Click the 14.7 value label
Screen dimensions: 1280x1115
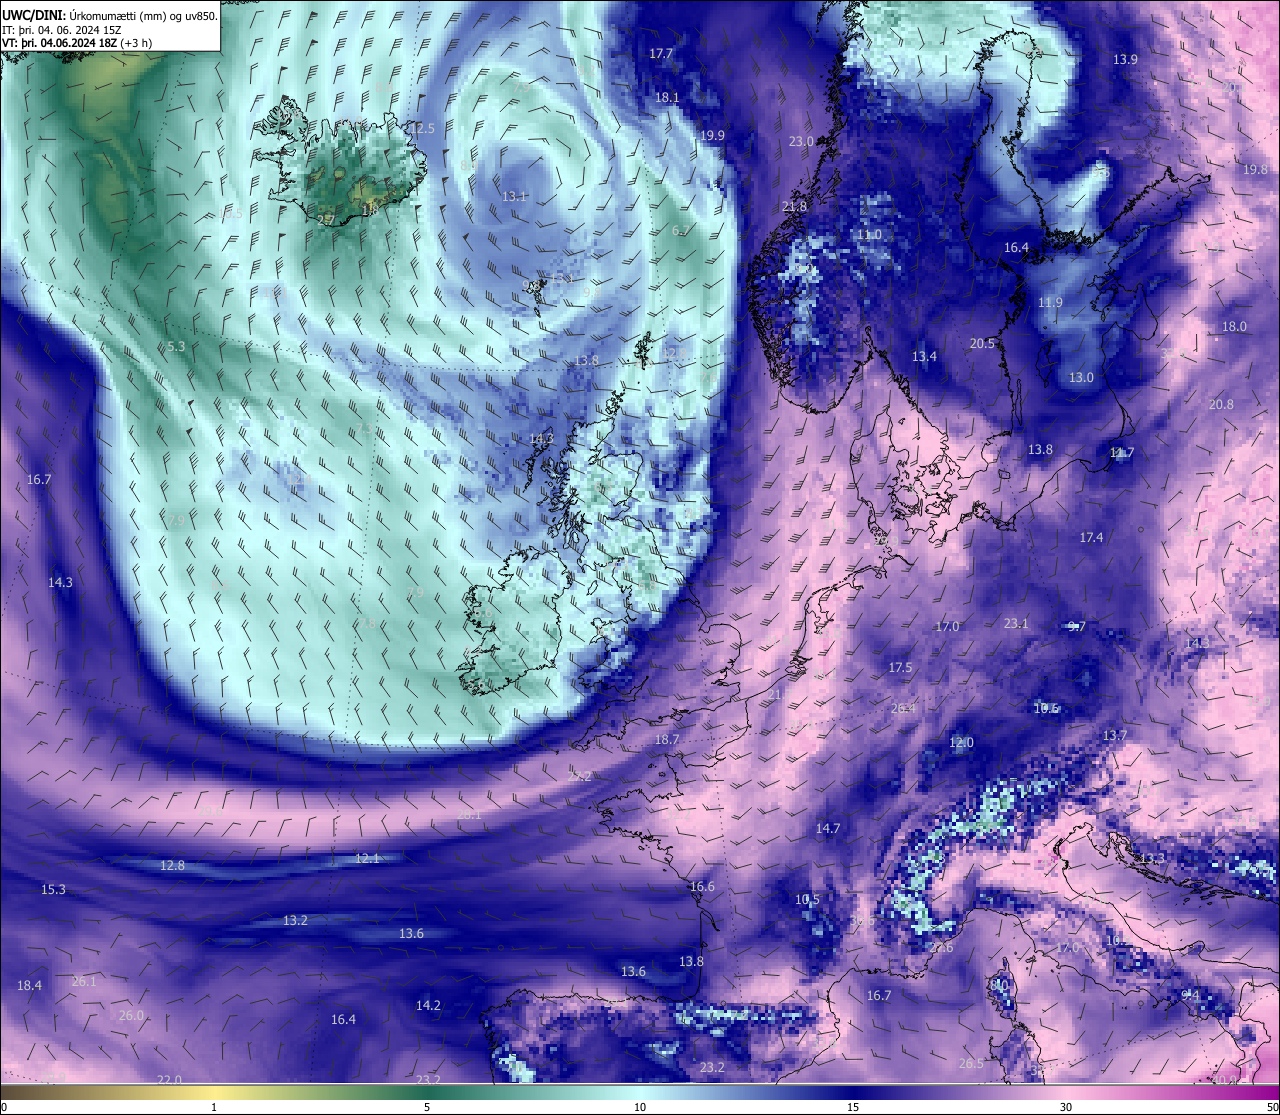point(828,829)
